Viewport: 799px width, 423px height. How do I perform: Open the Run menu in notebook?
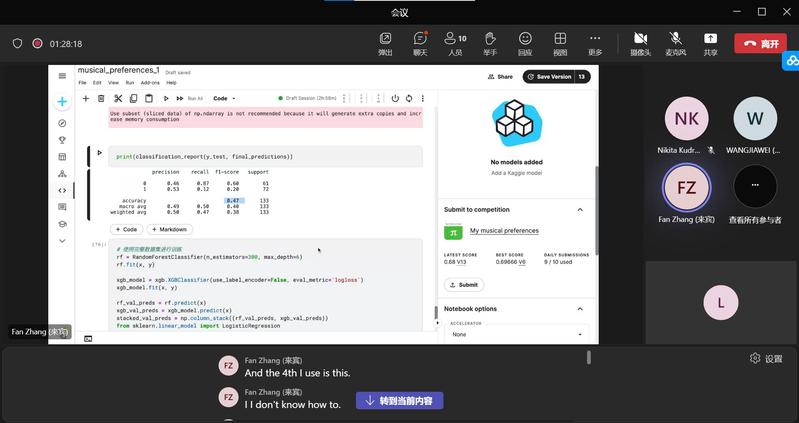pos(130,82)
